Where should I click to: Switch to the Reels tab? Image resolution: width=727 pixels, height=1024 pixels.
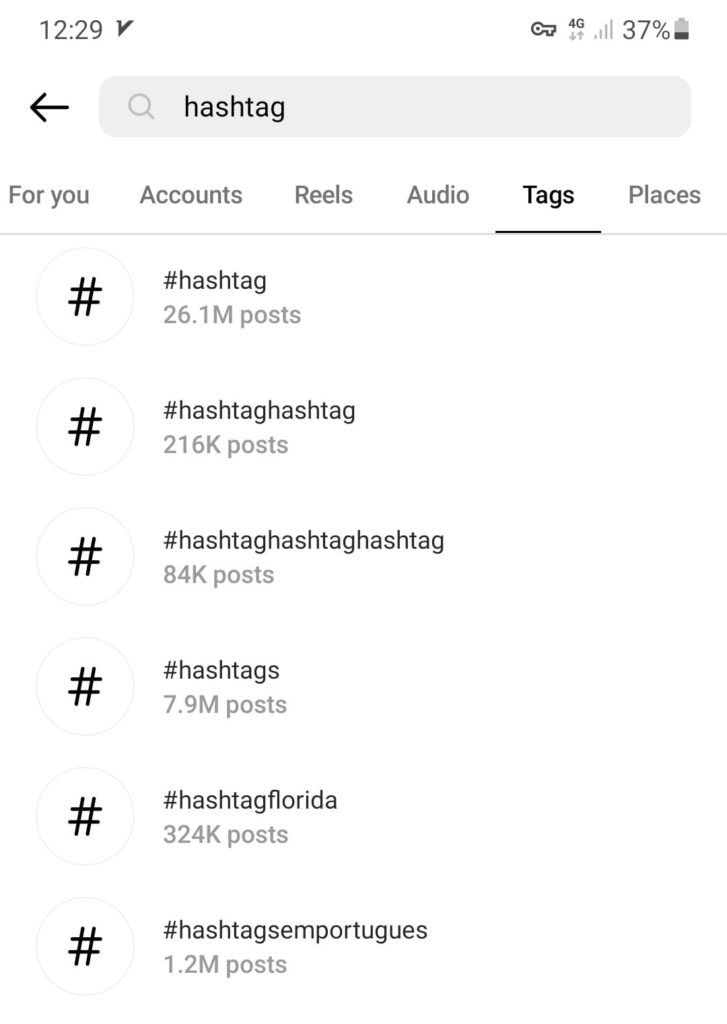pyautogui.click(x=322, y=195)
